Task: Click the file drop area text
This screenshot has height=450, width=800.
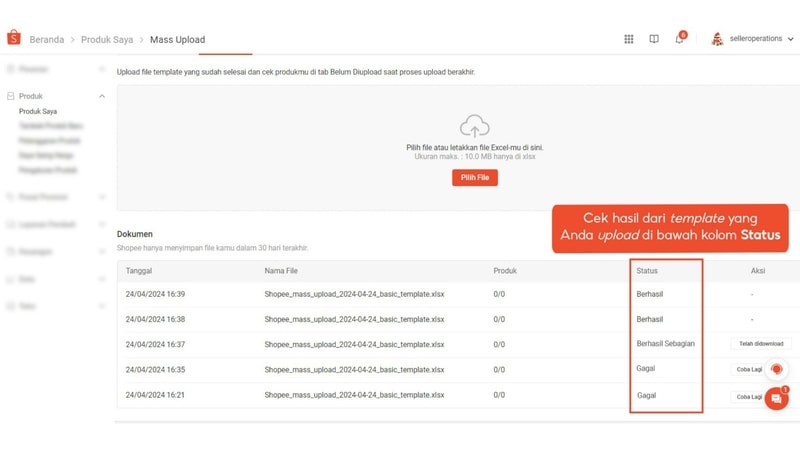Action: point(474,148)
